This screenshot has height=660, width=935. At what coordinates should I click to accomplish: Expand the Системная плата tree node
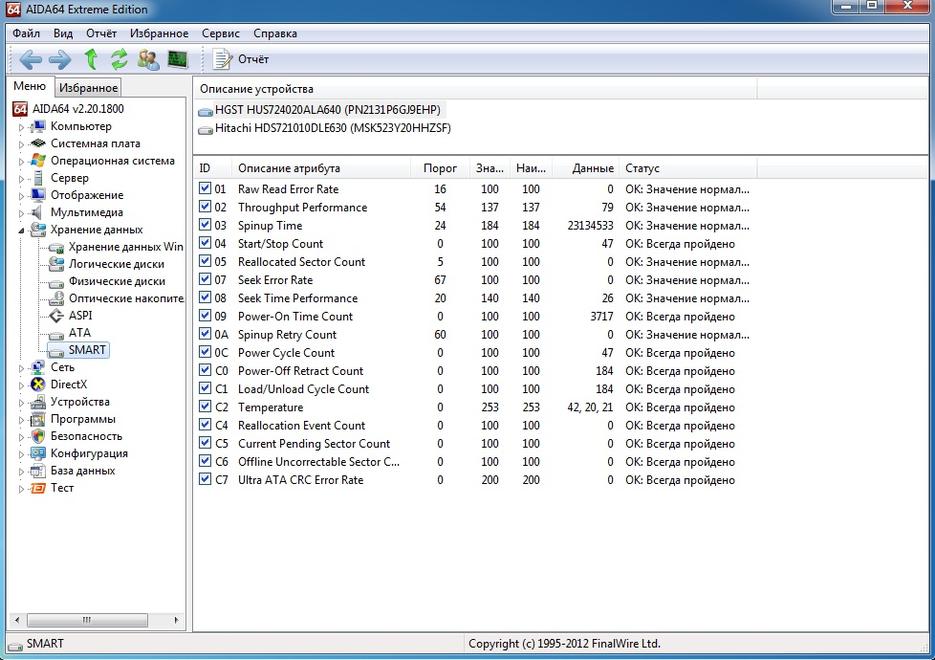coord(21,144)
